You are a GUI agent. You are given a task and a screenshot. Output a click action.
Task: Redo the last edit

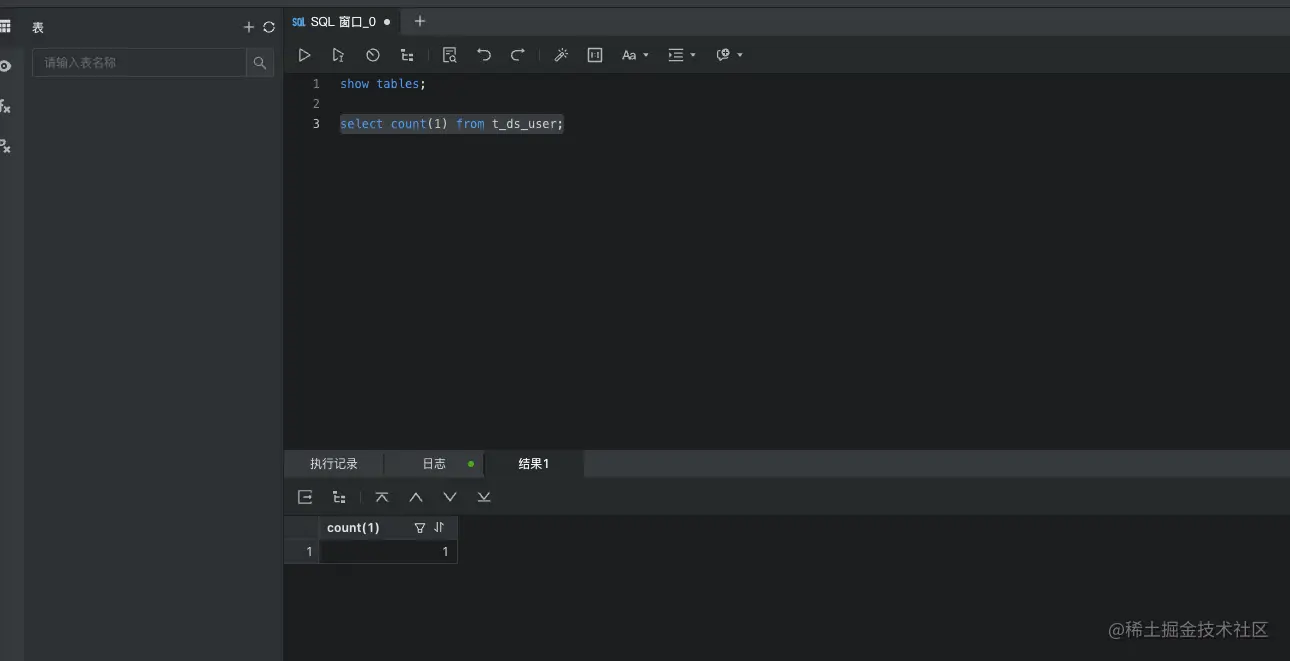[x=517, y=55]
